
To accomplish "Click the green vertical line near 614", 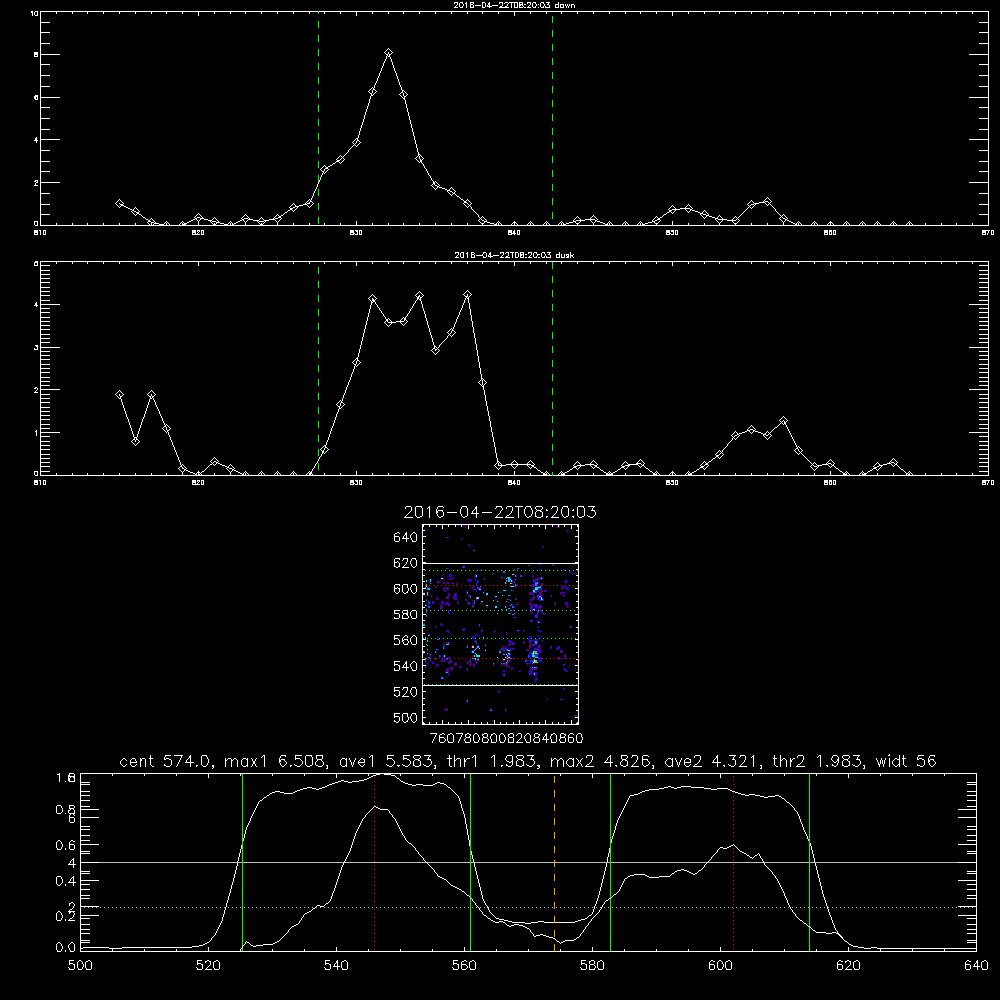I will click(809, 862).
